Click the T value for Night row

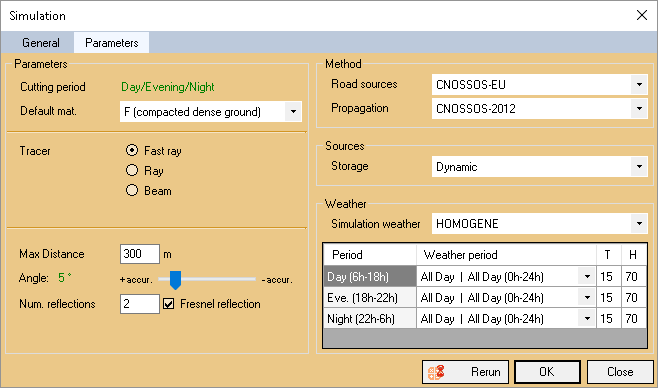608,318
